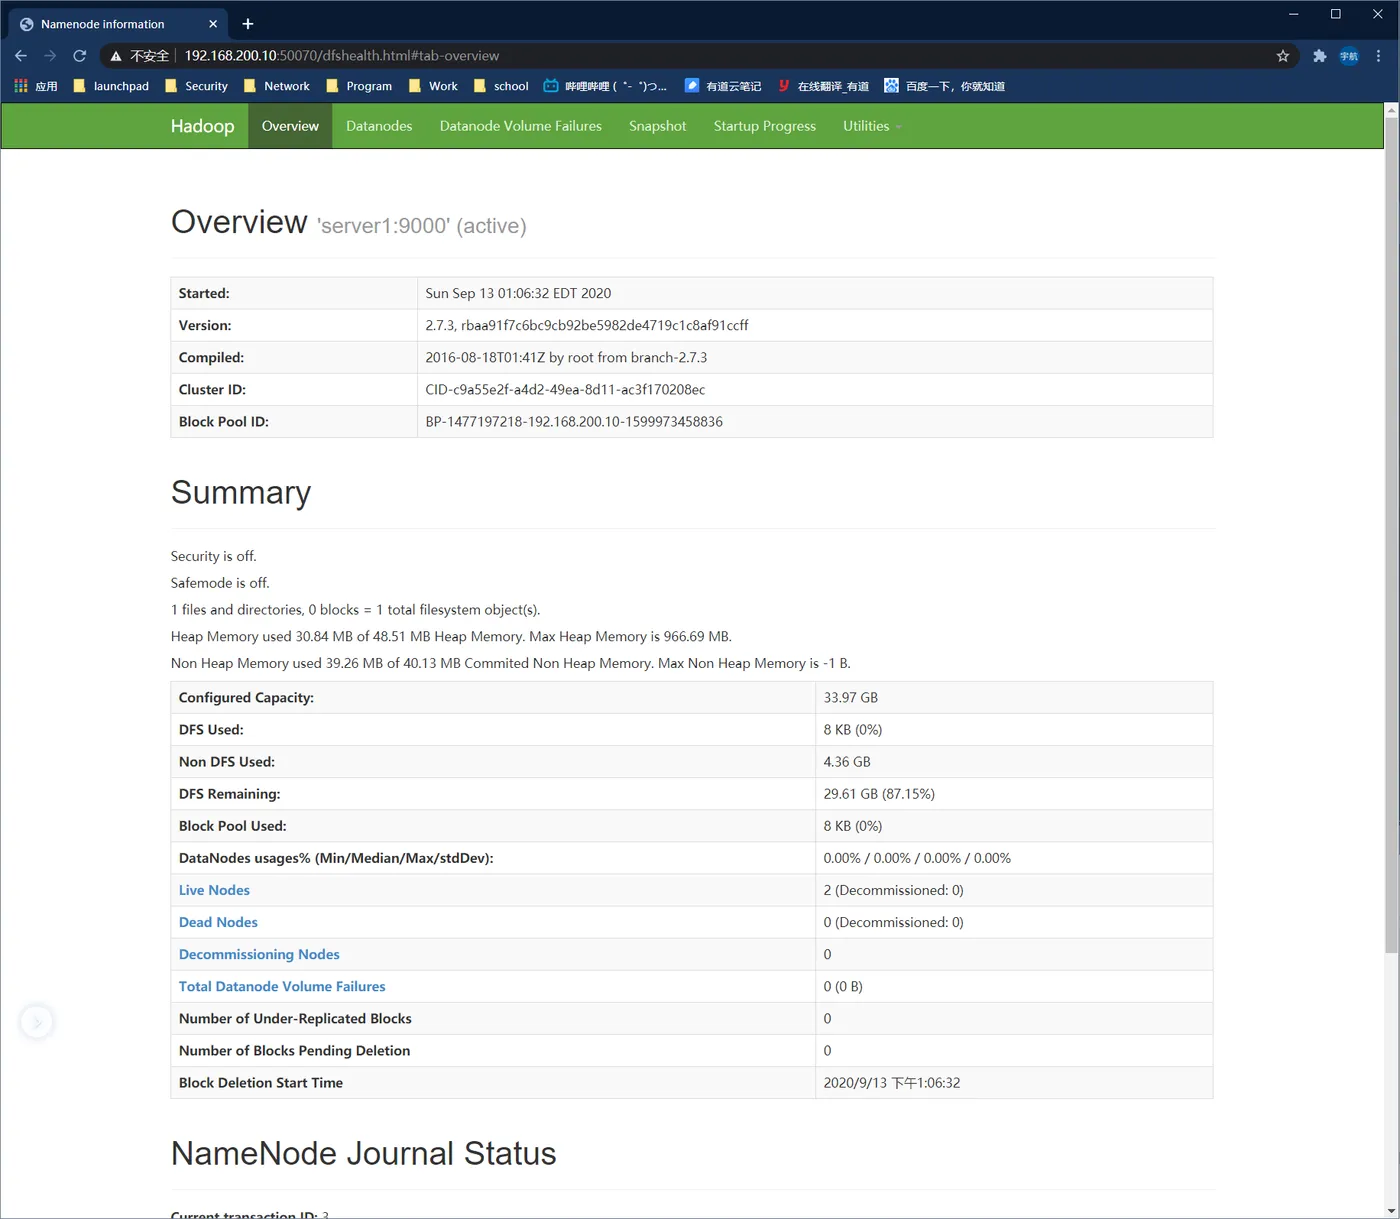Open the Startup Progress tab

tap(765, 126)
